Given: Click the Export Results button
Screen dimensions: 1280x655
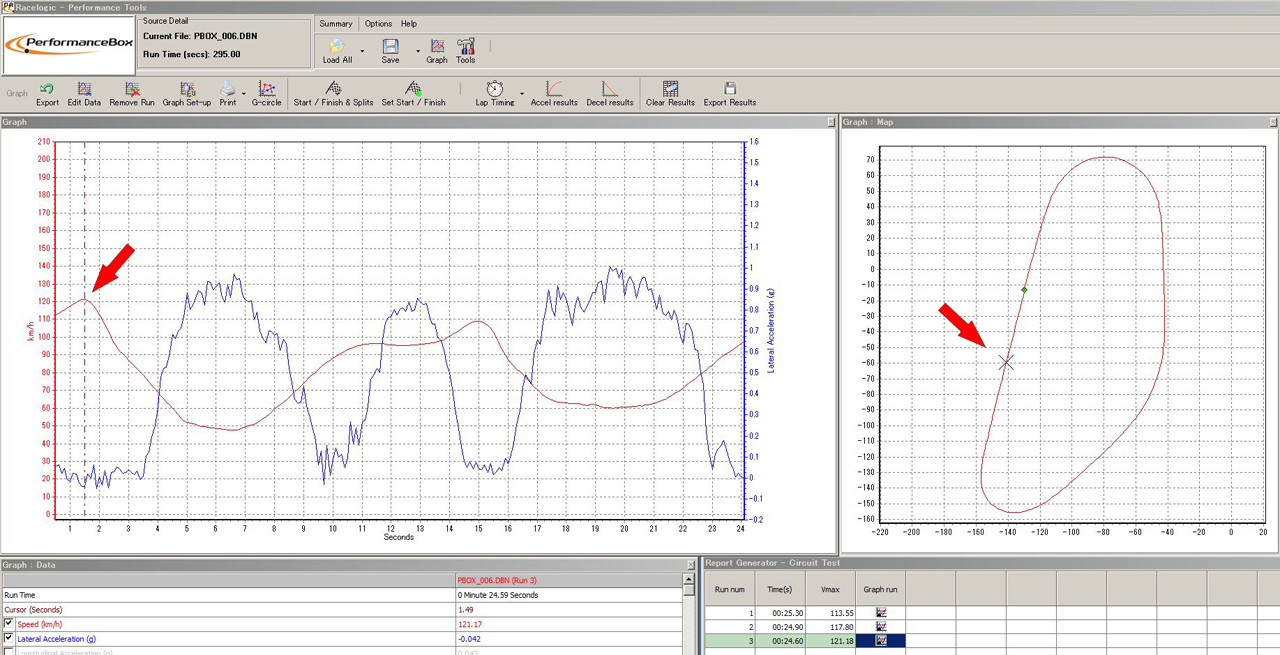Looking at the screenshot, I should (730, 90).
